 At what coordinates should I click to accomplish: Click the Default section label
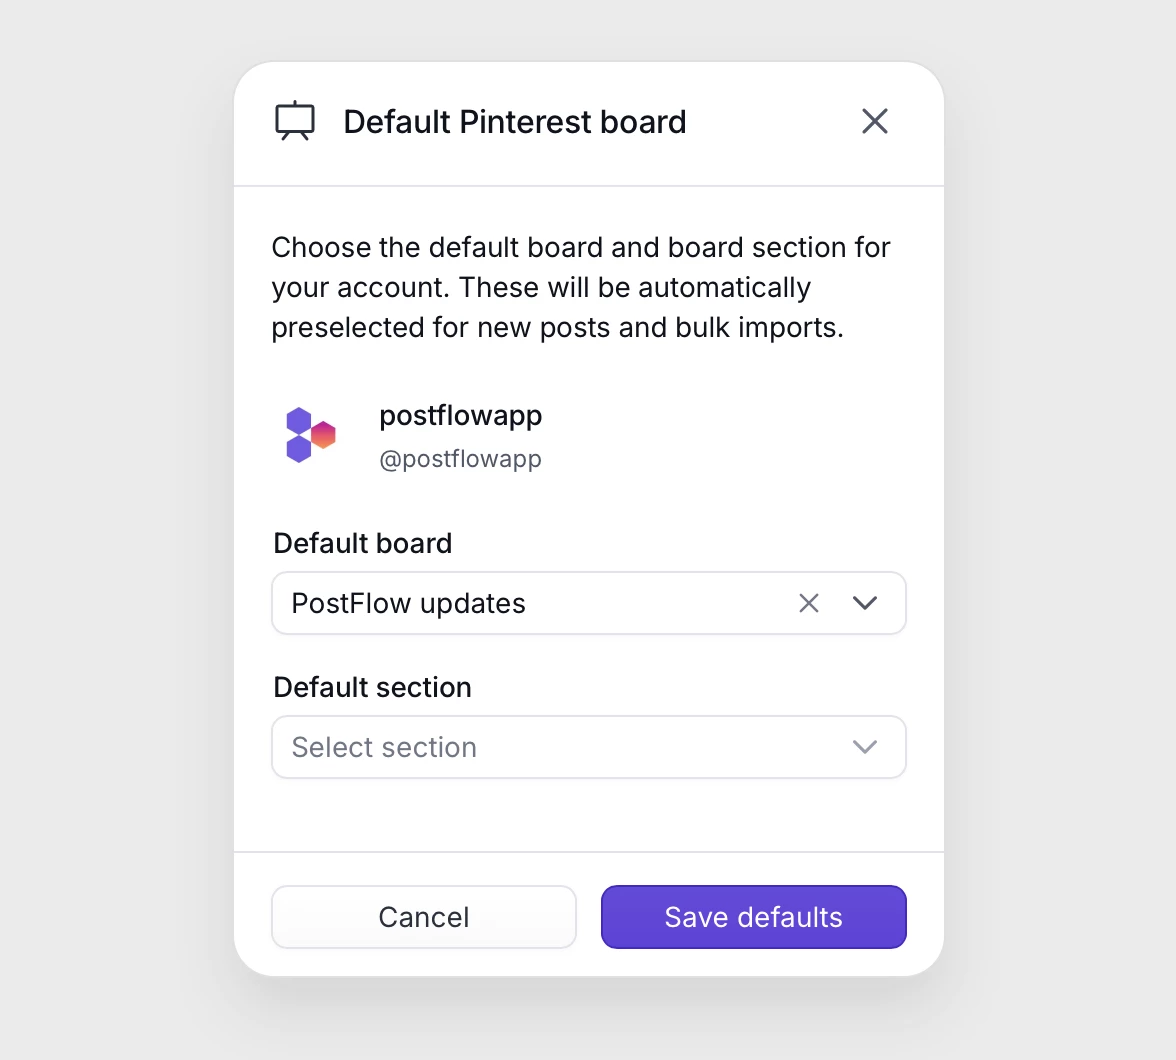[371, 687]
